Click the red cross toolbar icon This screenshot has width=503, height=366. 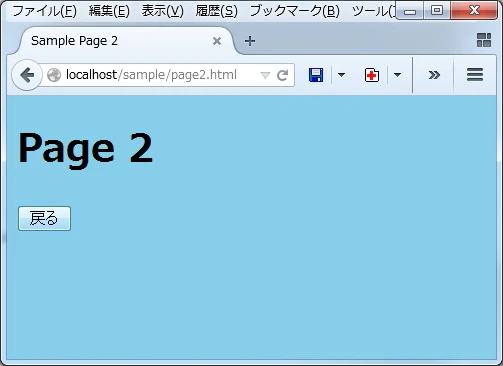point(372,75)
